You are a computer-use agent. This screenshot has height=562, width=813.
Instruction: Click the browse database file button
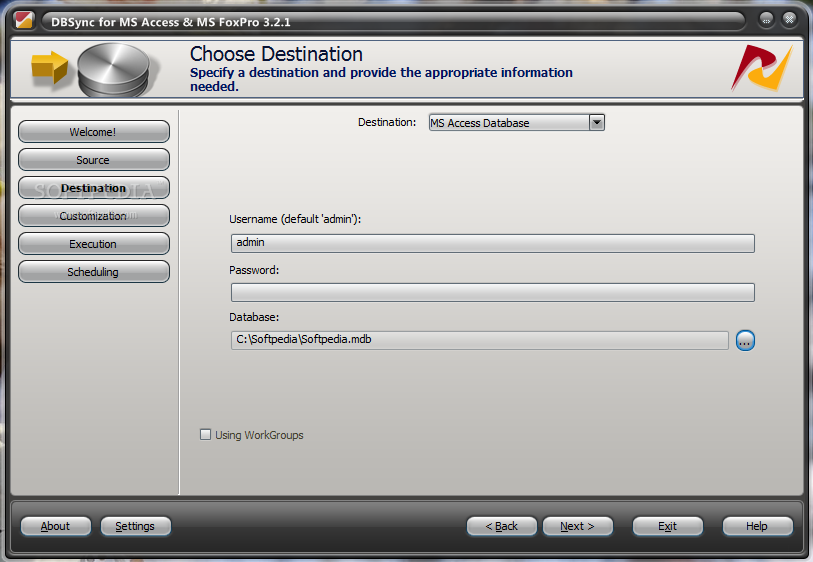pos(745,341)
